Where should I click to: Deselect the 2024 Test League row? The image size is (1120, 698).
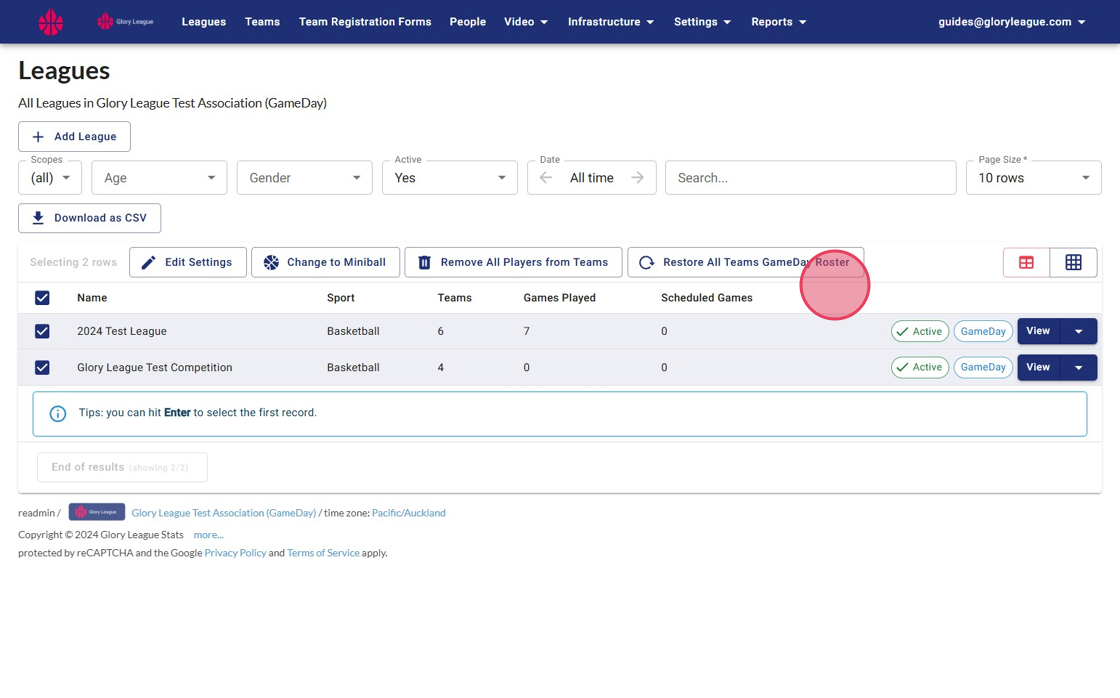42,331
